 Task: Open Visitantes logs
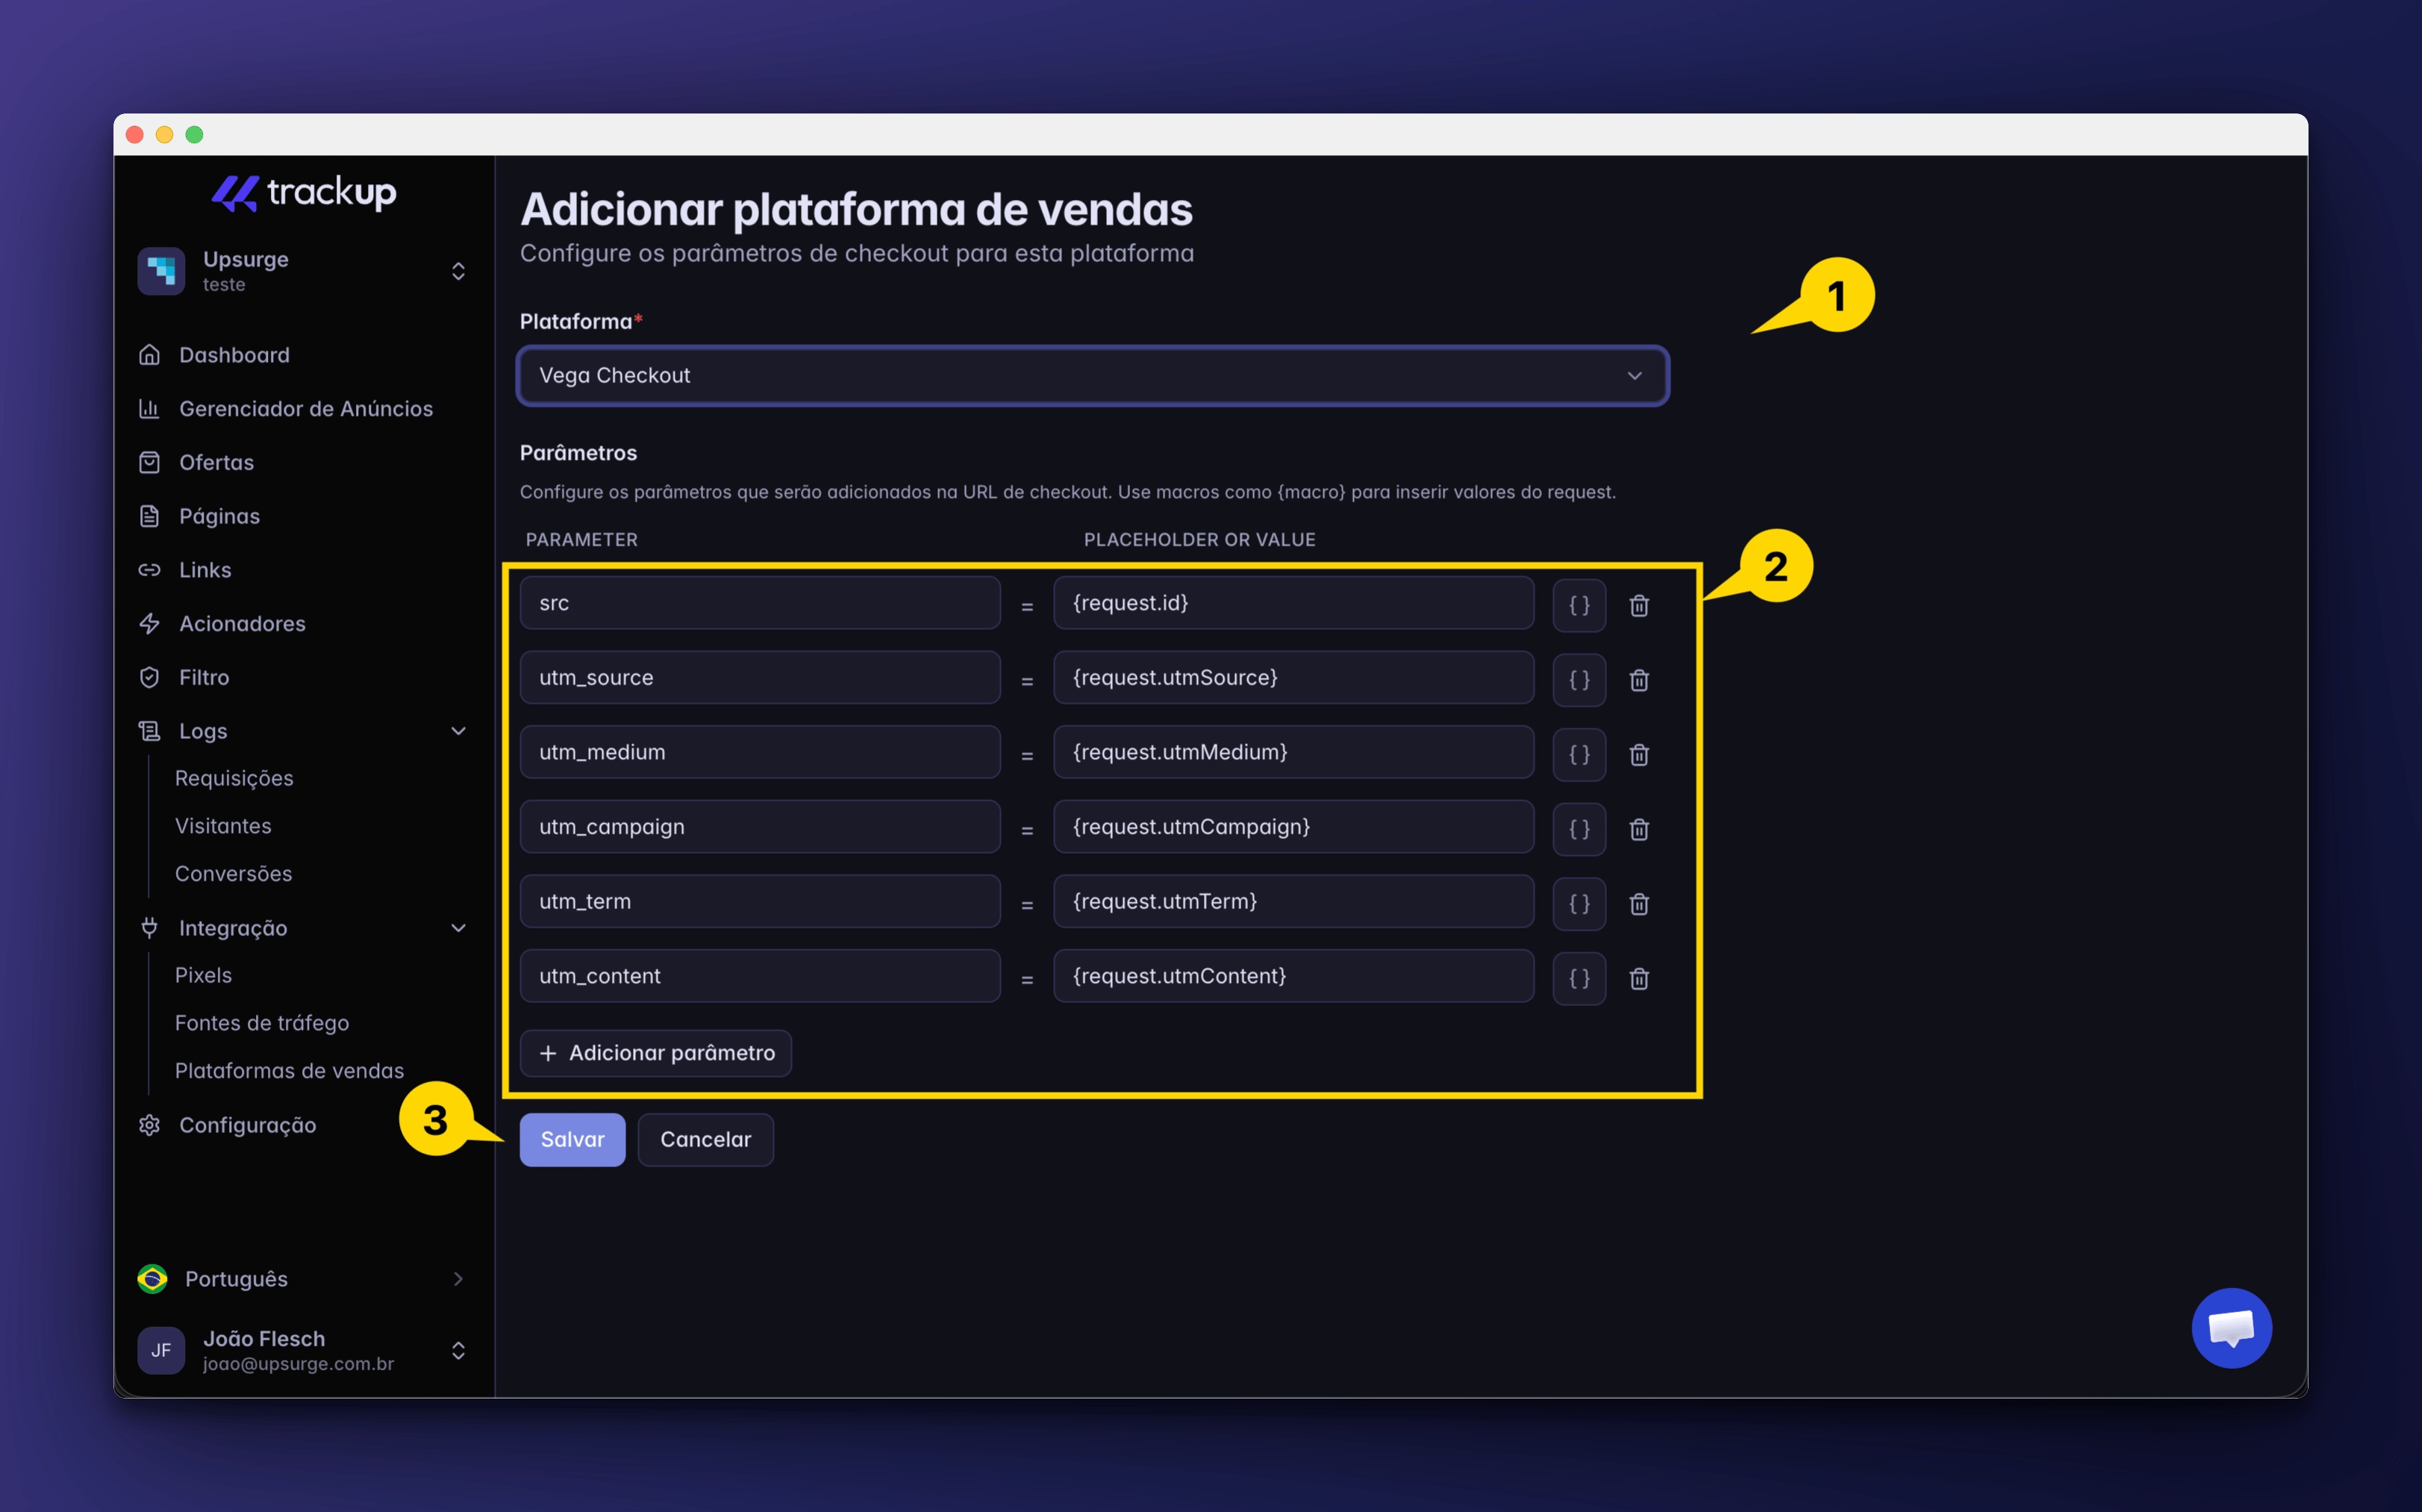pyautogui.click(x=223, y=826)
